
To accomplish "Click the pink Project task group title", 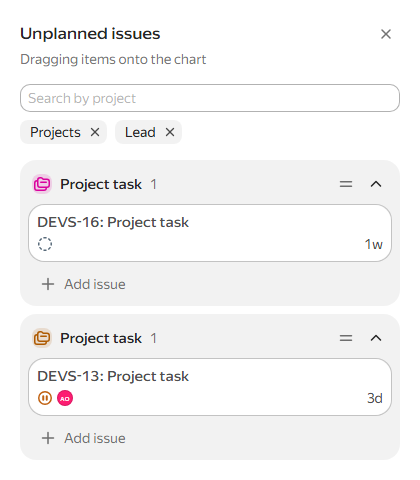I will pos(101,184).
